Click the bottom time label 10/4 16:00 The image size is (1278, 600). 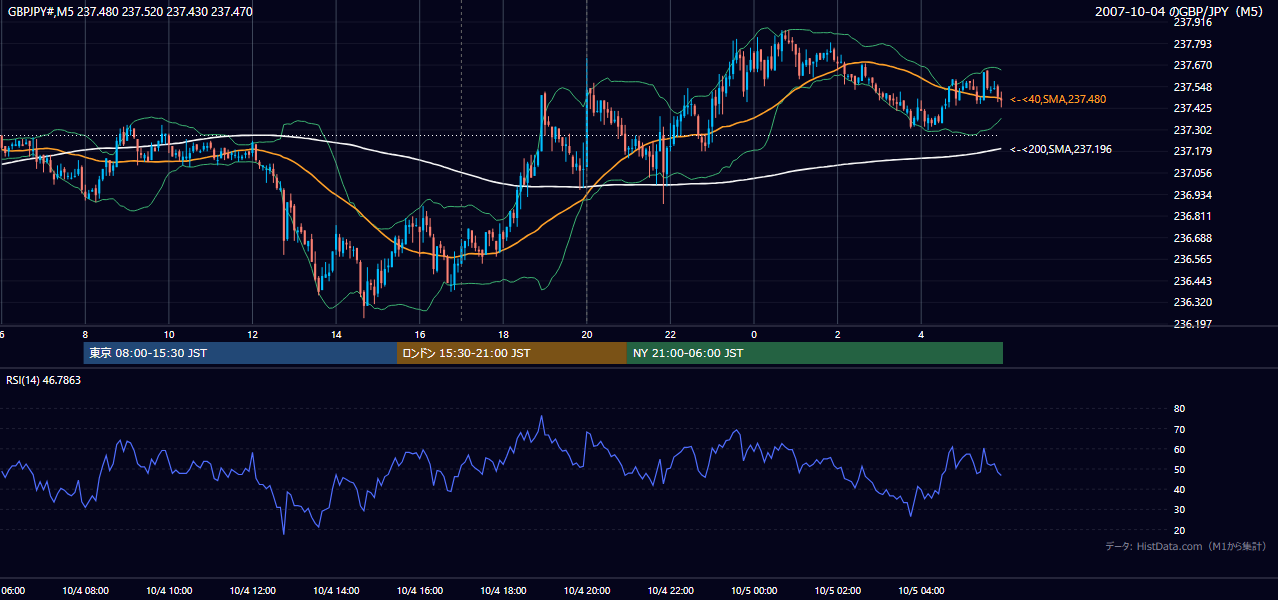[420, 591]
